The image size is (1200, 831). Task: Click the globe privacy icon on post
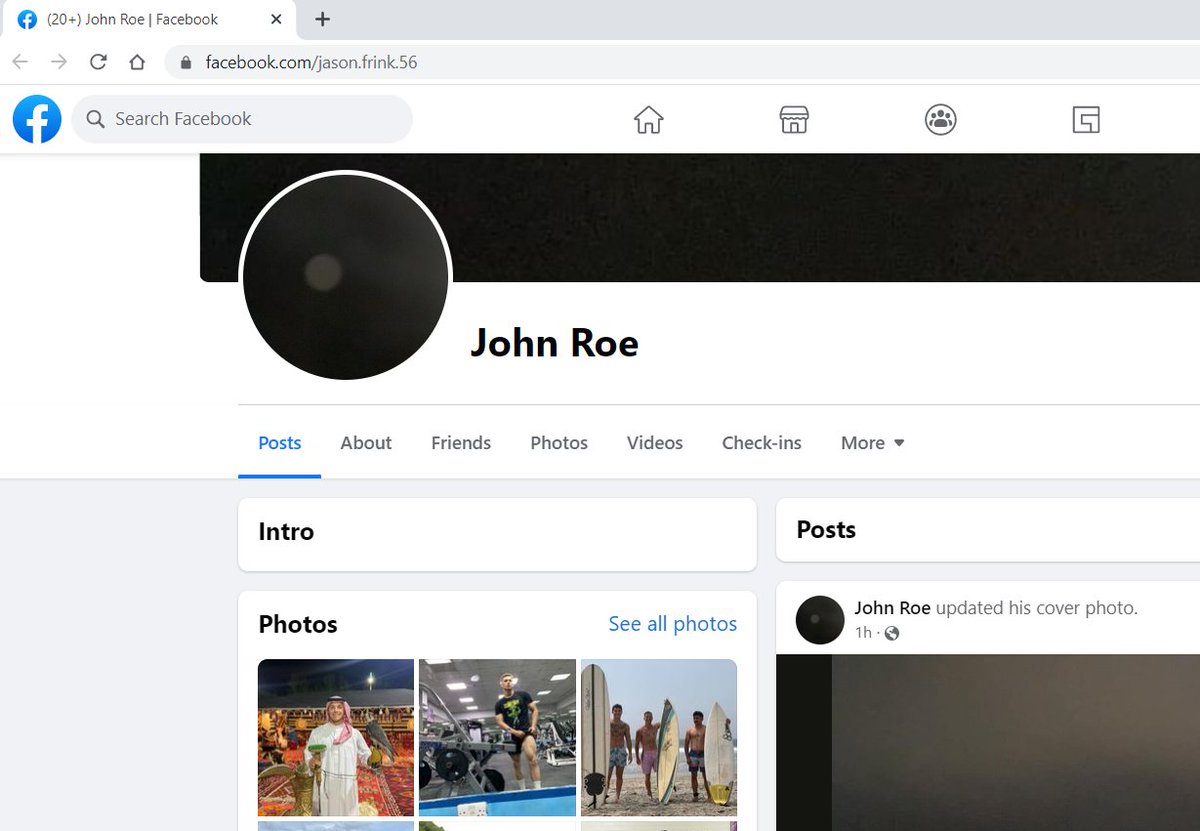892,633
